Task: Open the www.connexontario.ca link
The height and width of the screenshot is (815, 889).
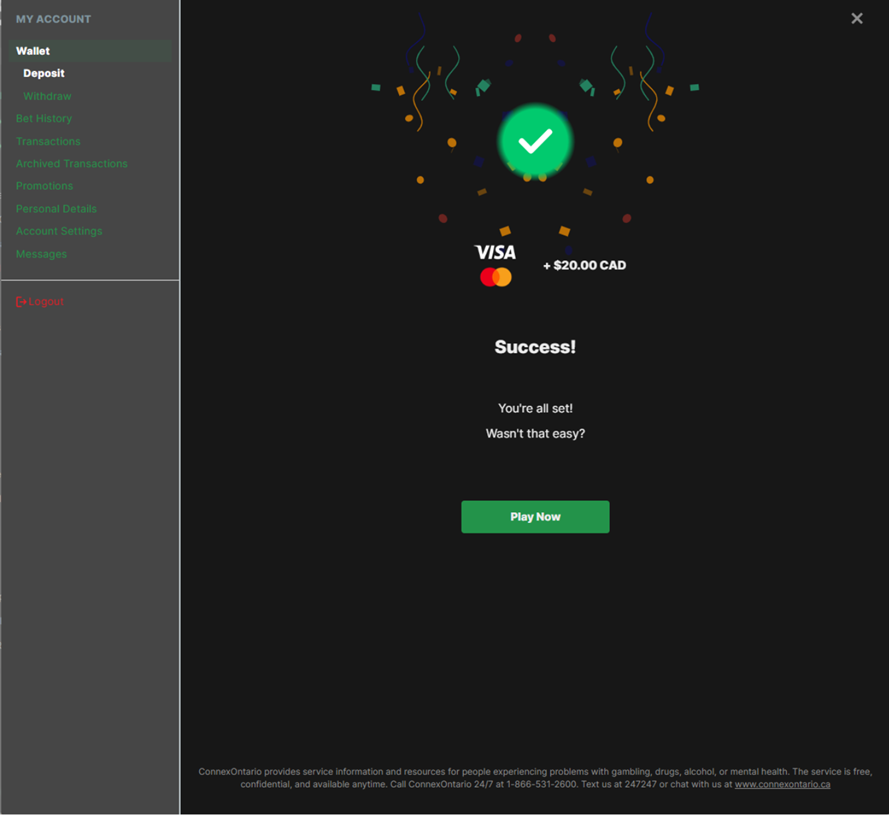Action: 782,784
